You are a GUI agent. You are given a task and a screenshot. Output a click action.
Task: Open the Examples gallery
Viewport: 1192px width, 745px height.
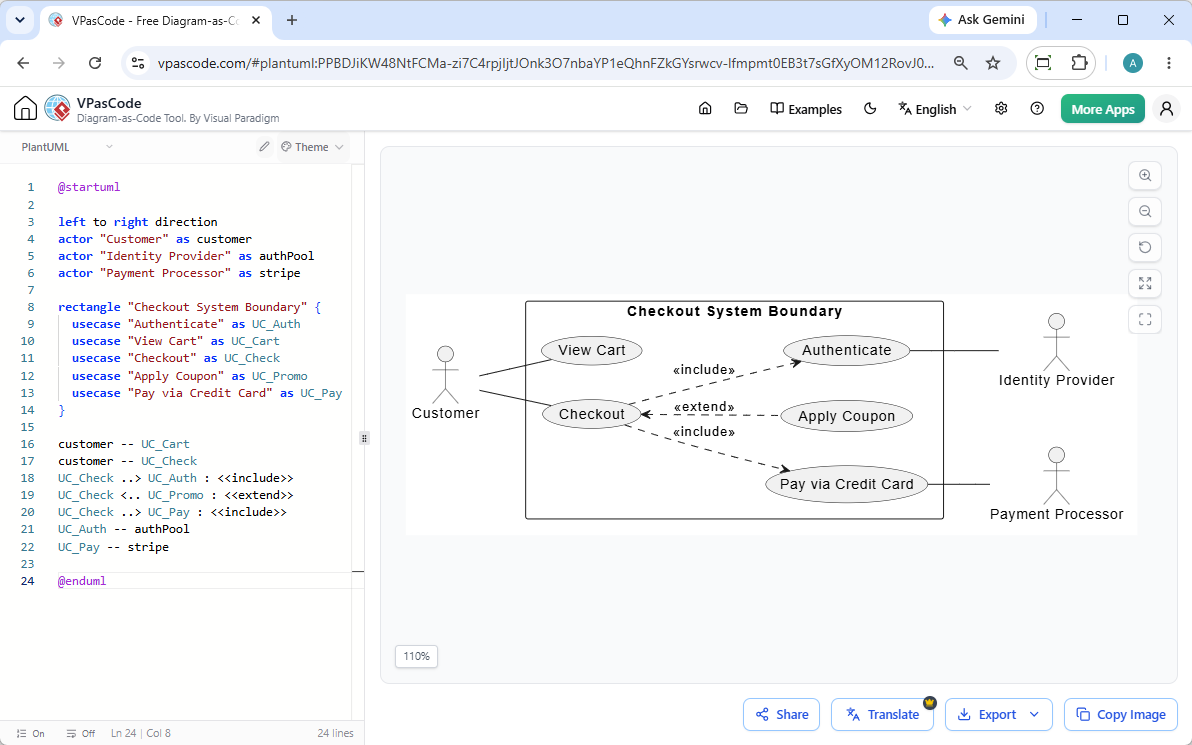(x=806, y=109)
